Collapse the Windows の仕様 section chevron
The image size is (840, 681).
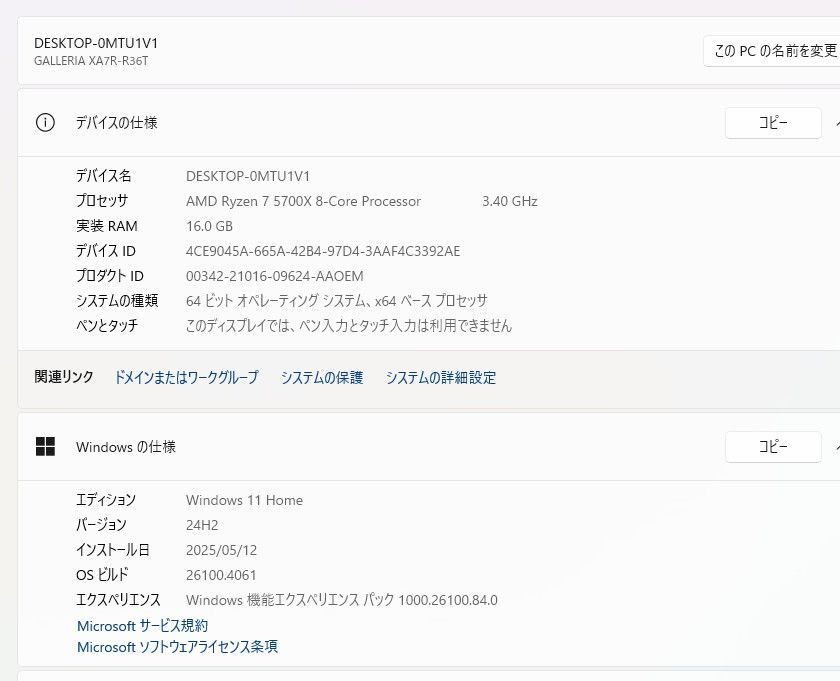pos(837,446)
